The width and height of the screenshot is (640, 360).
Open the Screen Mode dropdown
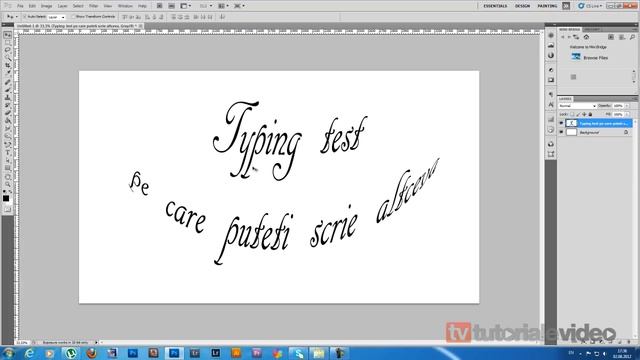click(x=239, y=6)
